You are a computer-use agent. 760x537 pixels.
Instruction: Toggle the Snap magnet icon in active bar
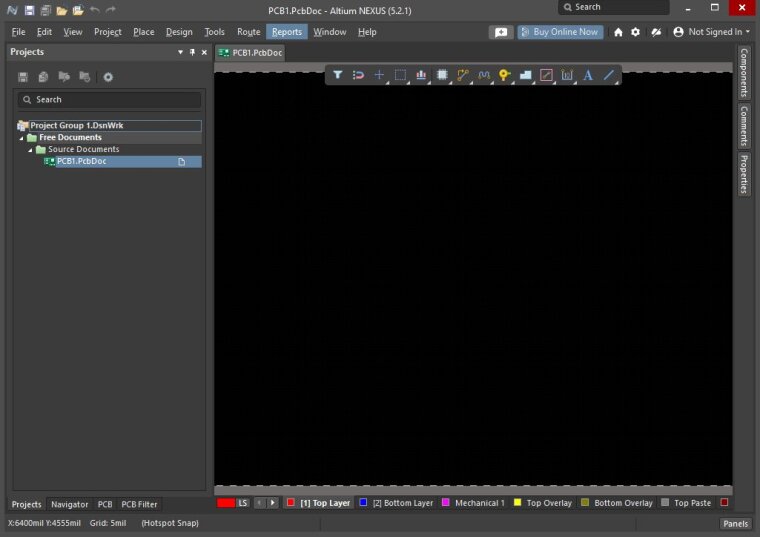tap(358, 75)
